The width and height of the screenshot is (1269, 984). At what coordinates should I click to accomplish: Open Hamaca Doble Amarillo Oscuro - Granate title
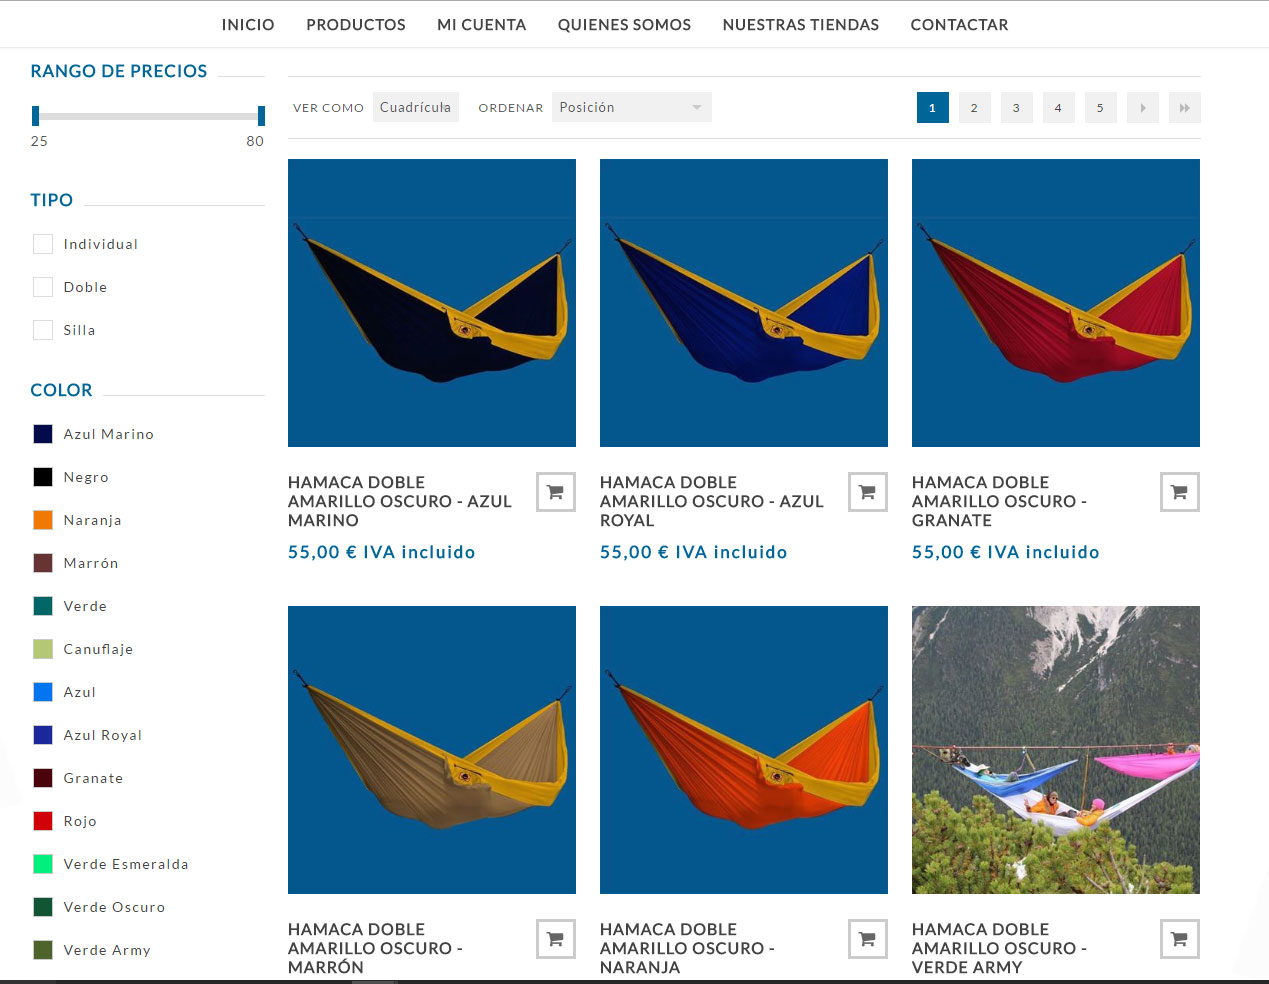[x=1000, y=501]
